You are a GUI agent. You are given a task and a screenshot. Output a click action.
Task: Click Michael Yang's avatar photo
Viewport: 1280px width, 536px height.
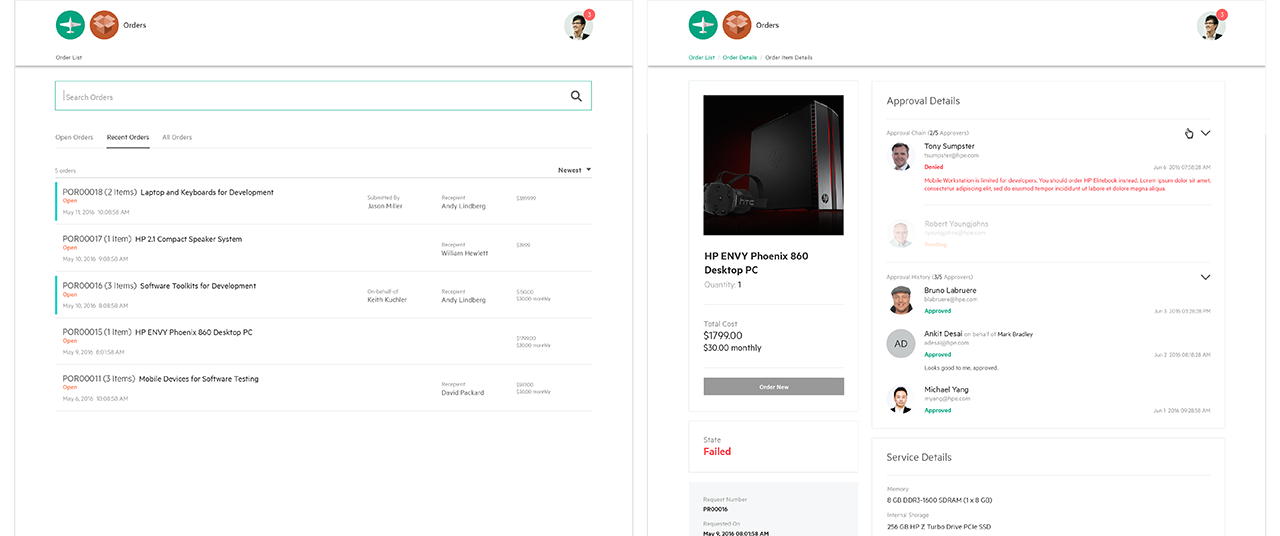tap(902, 399)
